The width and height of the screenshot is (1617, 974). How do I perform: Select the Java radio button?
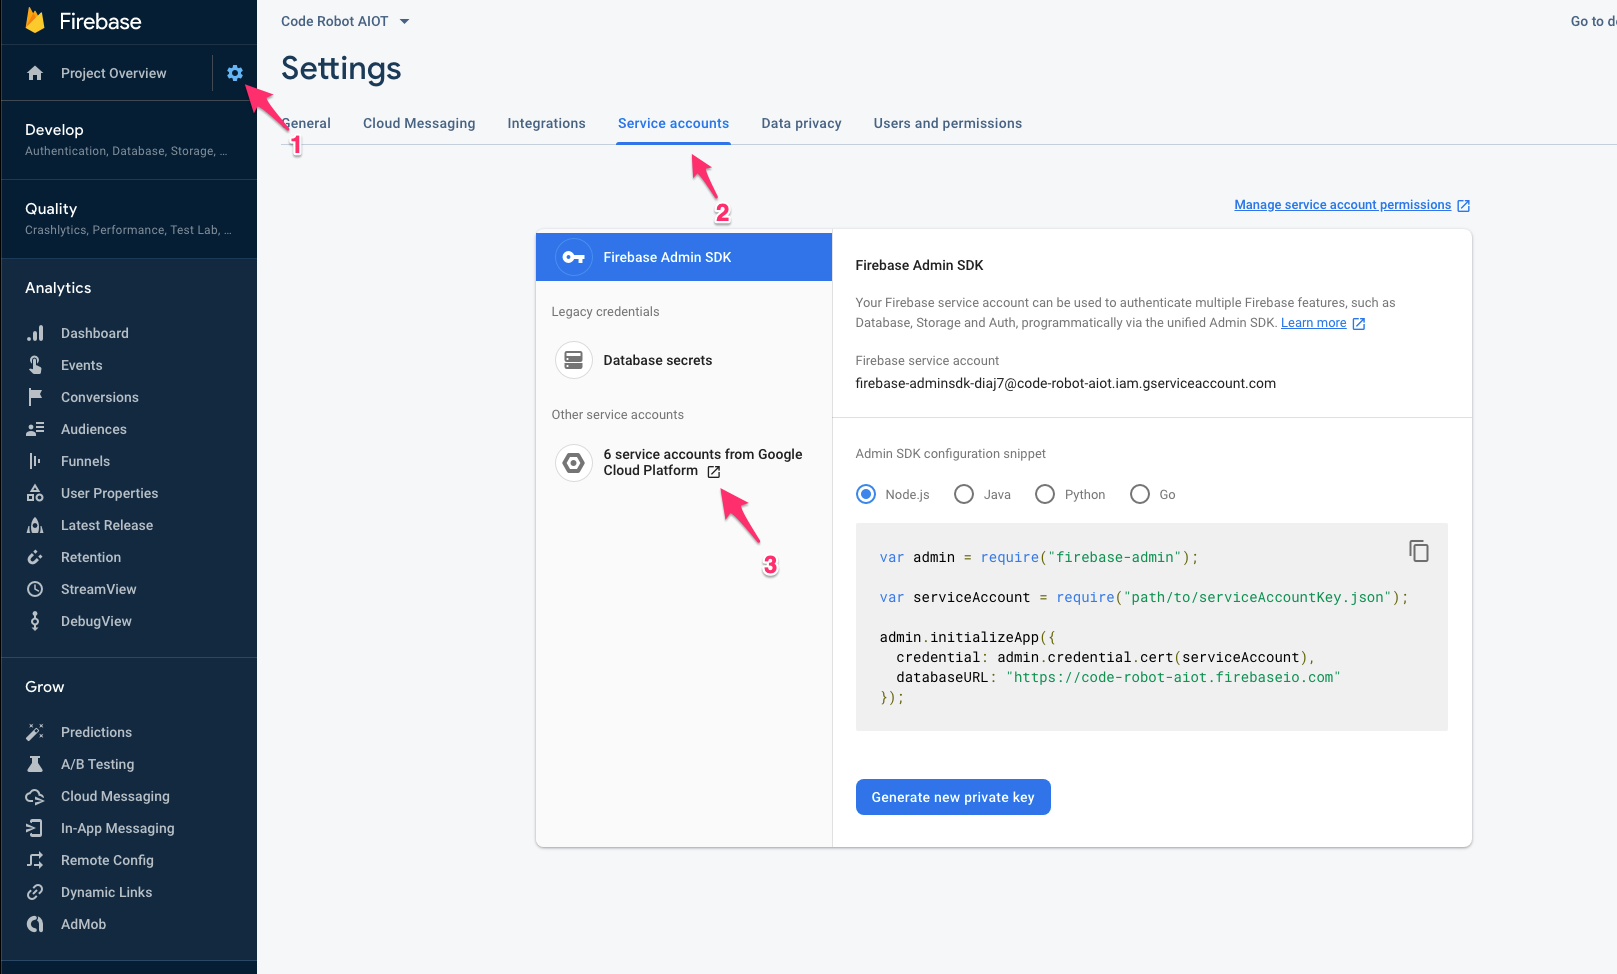click(964, 494)
